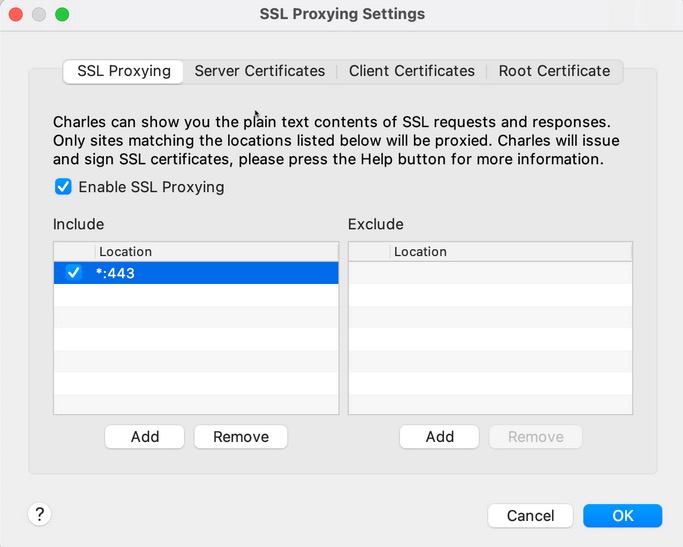683x547 pixels.
Task: Toggle the Enable SSL Proxying checkbox
Action: (64, 187)
